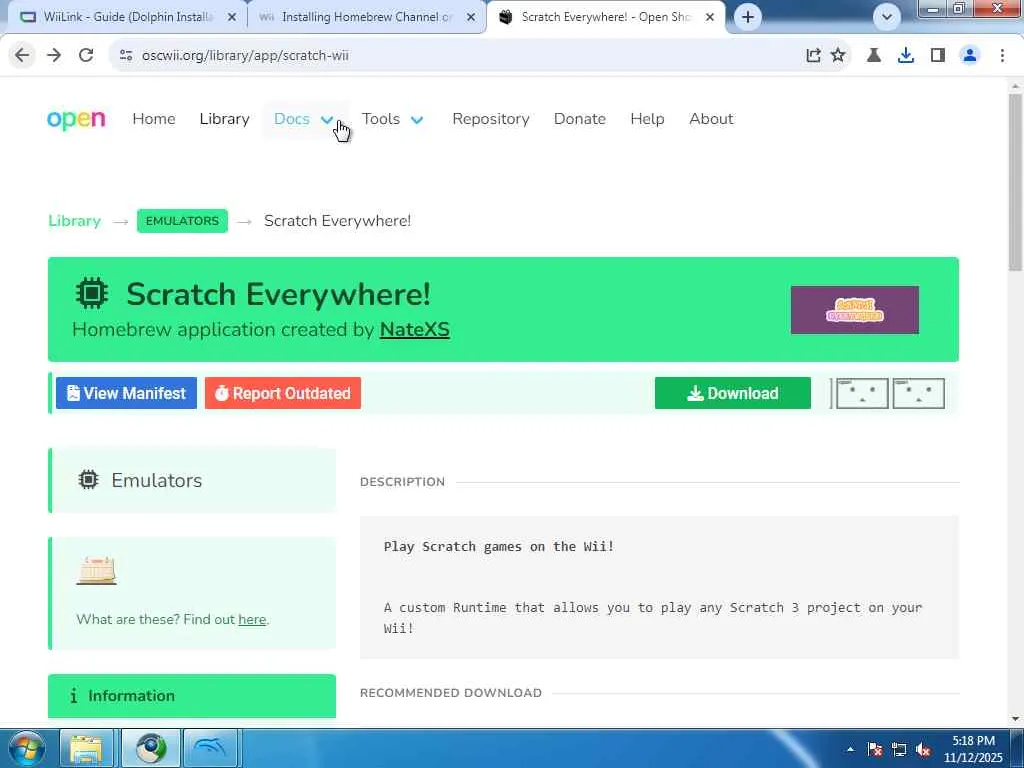Open the NateXS author link
This screenshot has height=768, width=1024.
[415, 329]
